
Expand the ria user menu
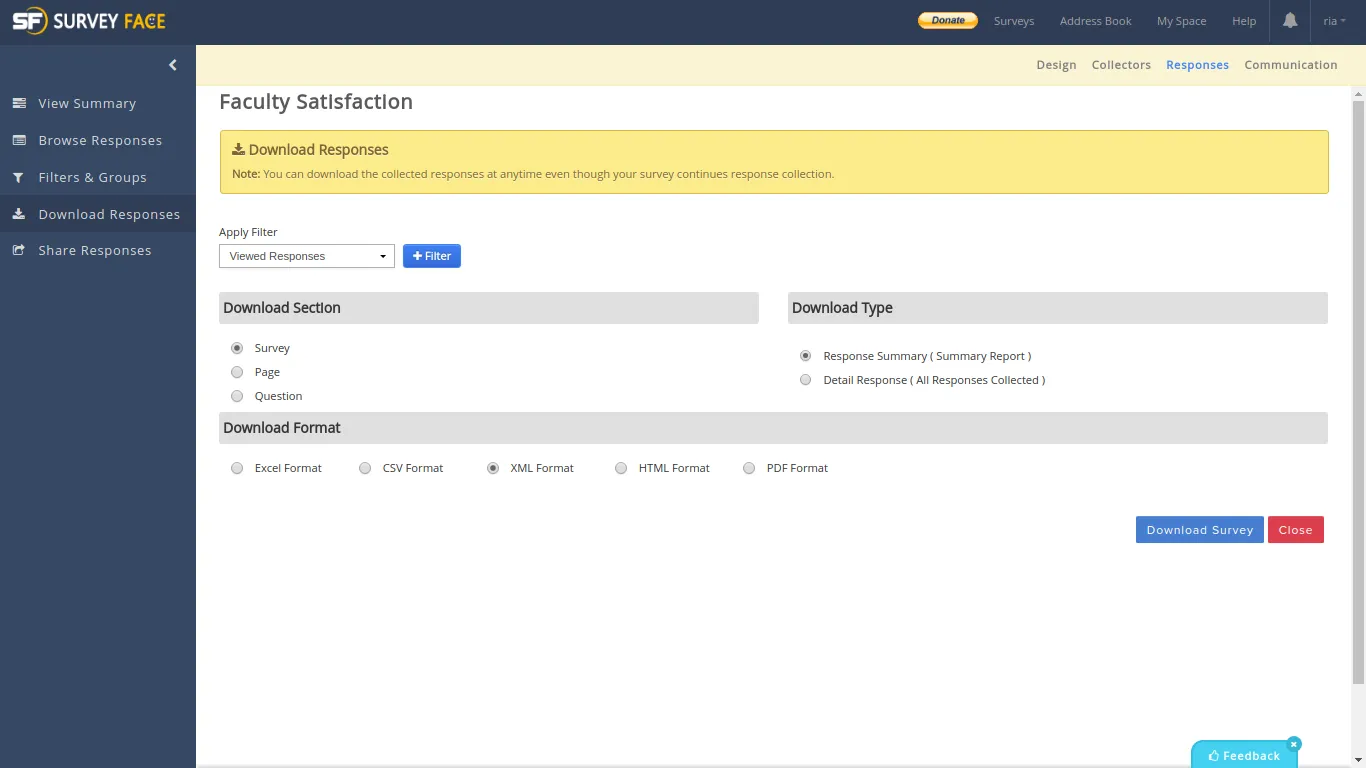[1334, 21]
